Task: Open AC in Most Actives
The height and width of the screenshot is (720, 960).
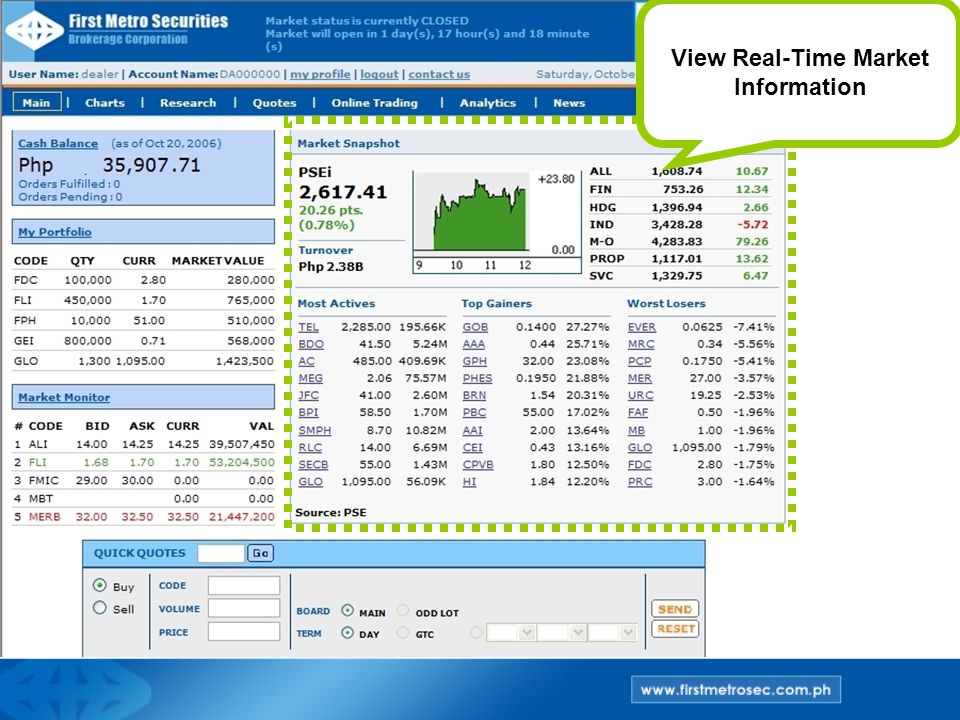Action: coord(306,362)
